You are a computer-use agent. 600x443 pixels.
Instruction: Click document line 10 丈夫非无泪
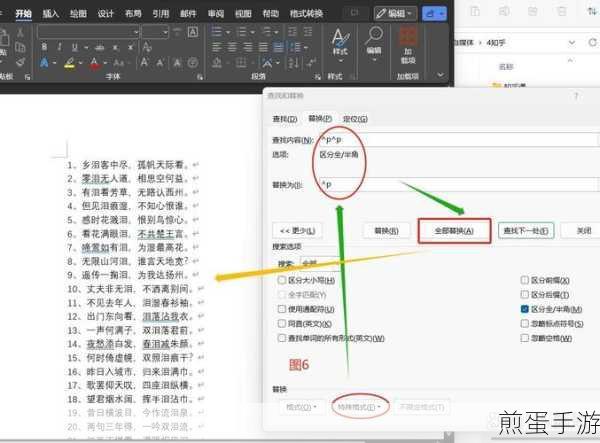pos(136,289)
